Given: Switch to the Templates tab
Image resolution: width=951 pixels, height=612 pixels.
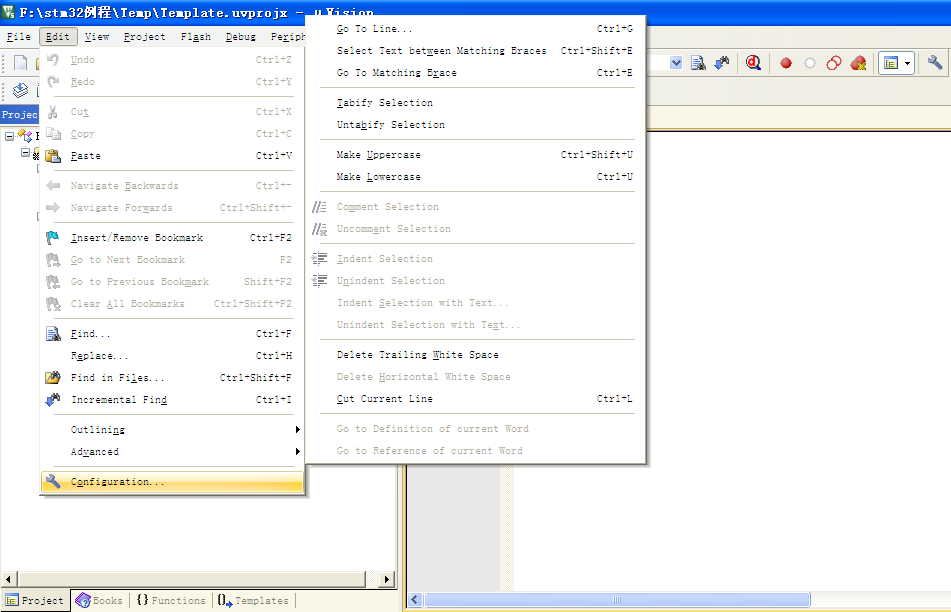Looking at the screenshot, I should [254, 600].
